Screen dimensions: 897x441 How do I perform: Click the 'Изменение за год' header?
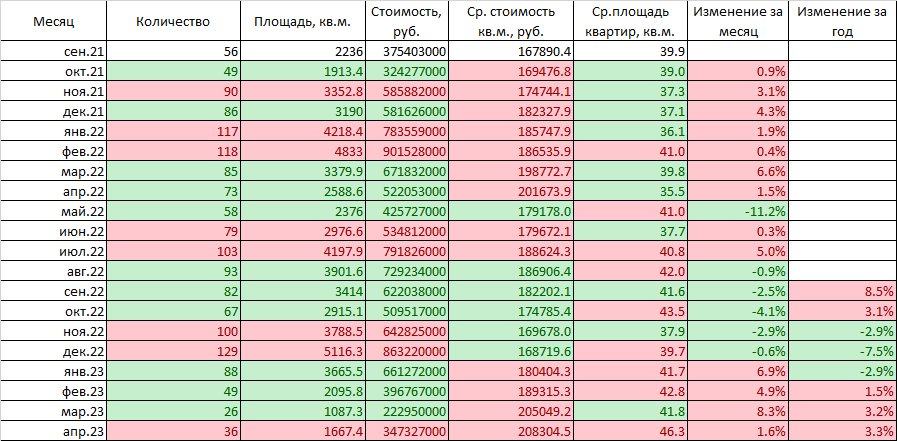842,22
